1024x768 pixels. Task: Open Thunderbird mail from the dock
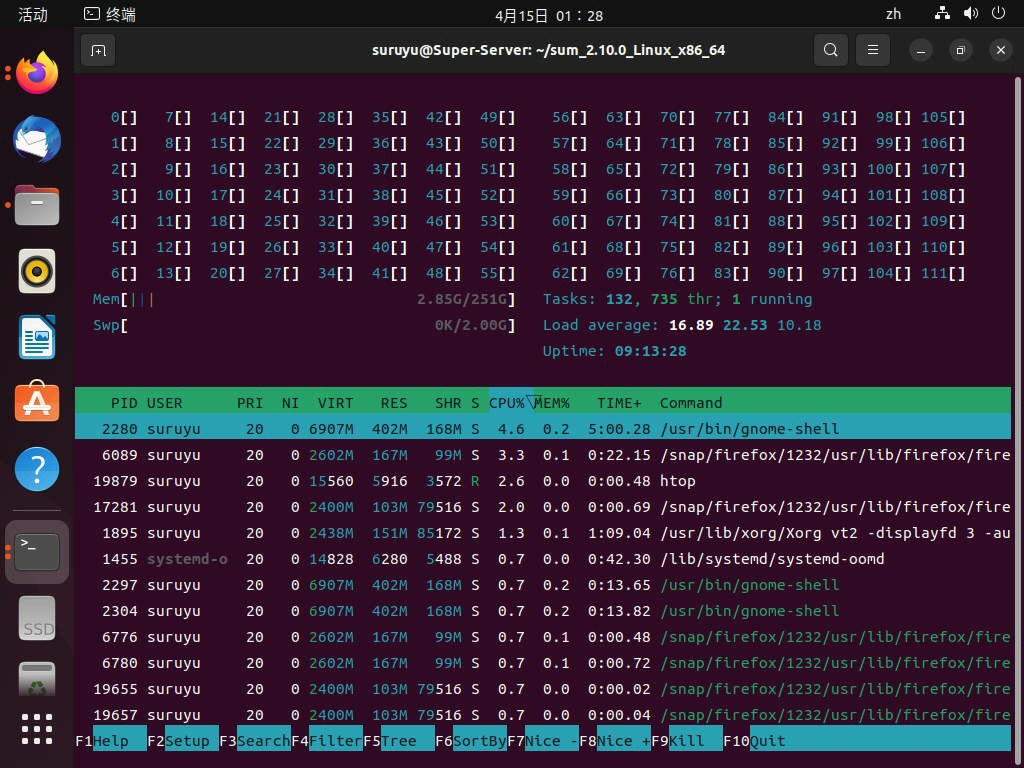[x=37, y=139]
